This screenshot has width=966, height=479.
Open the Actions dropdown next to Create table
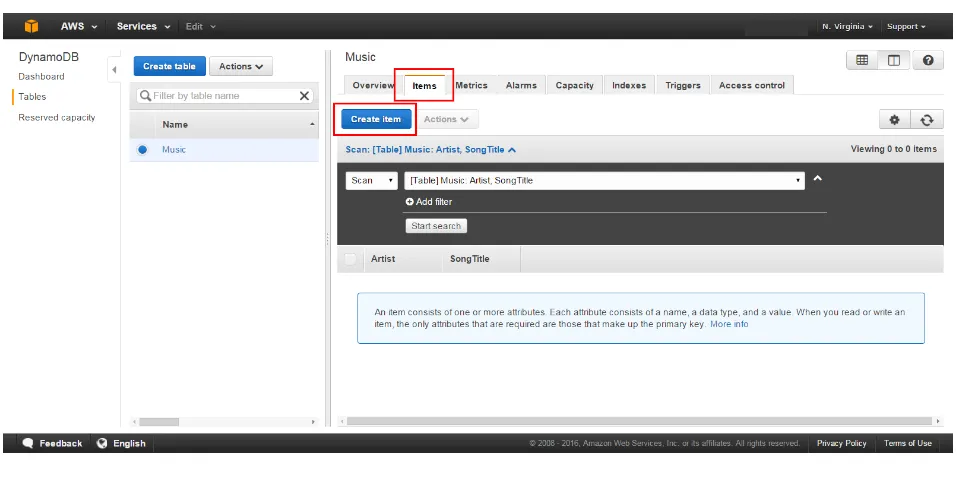point(241,66)
